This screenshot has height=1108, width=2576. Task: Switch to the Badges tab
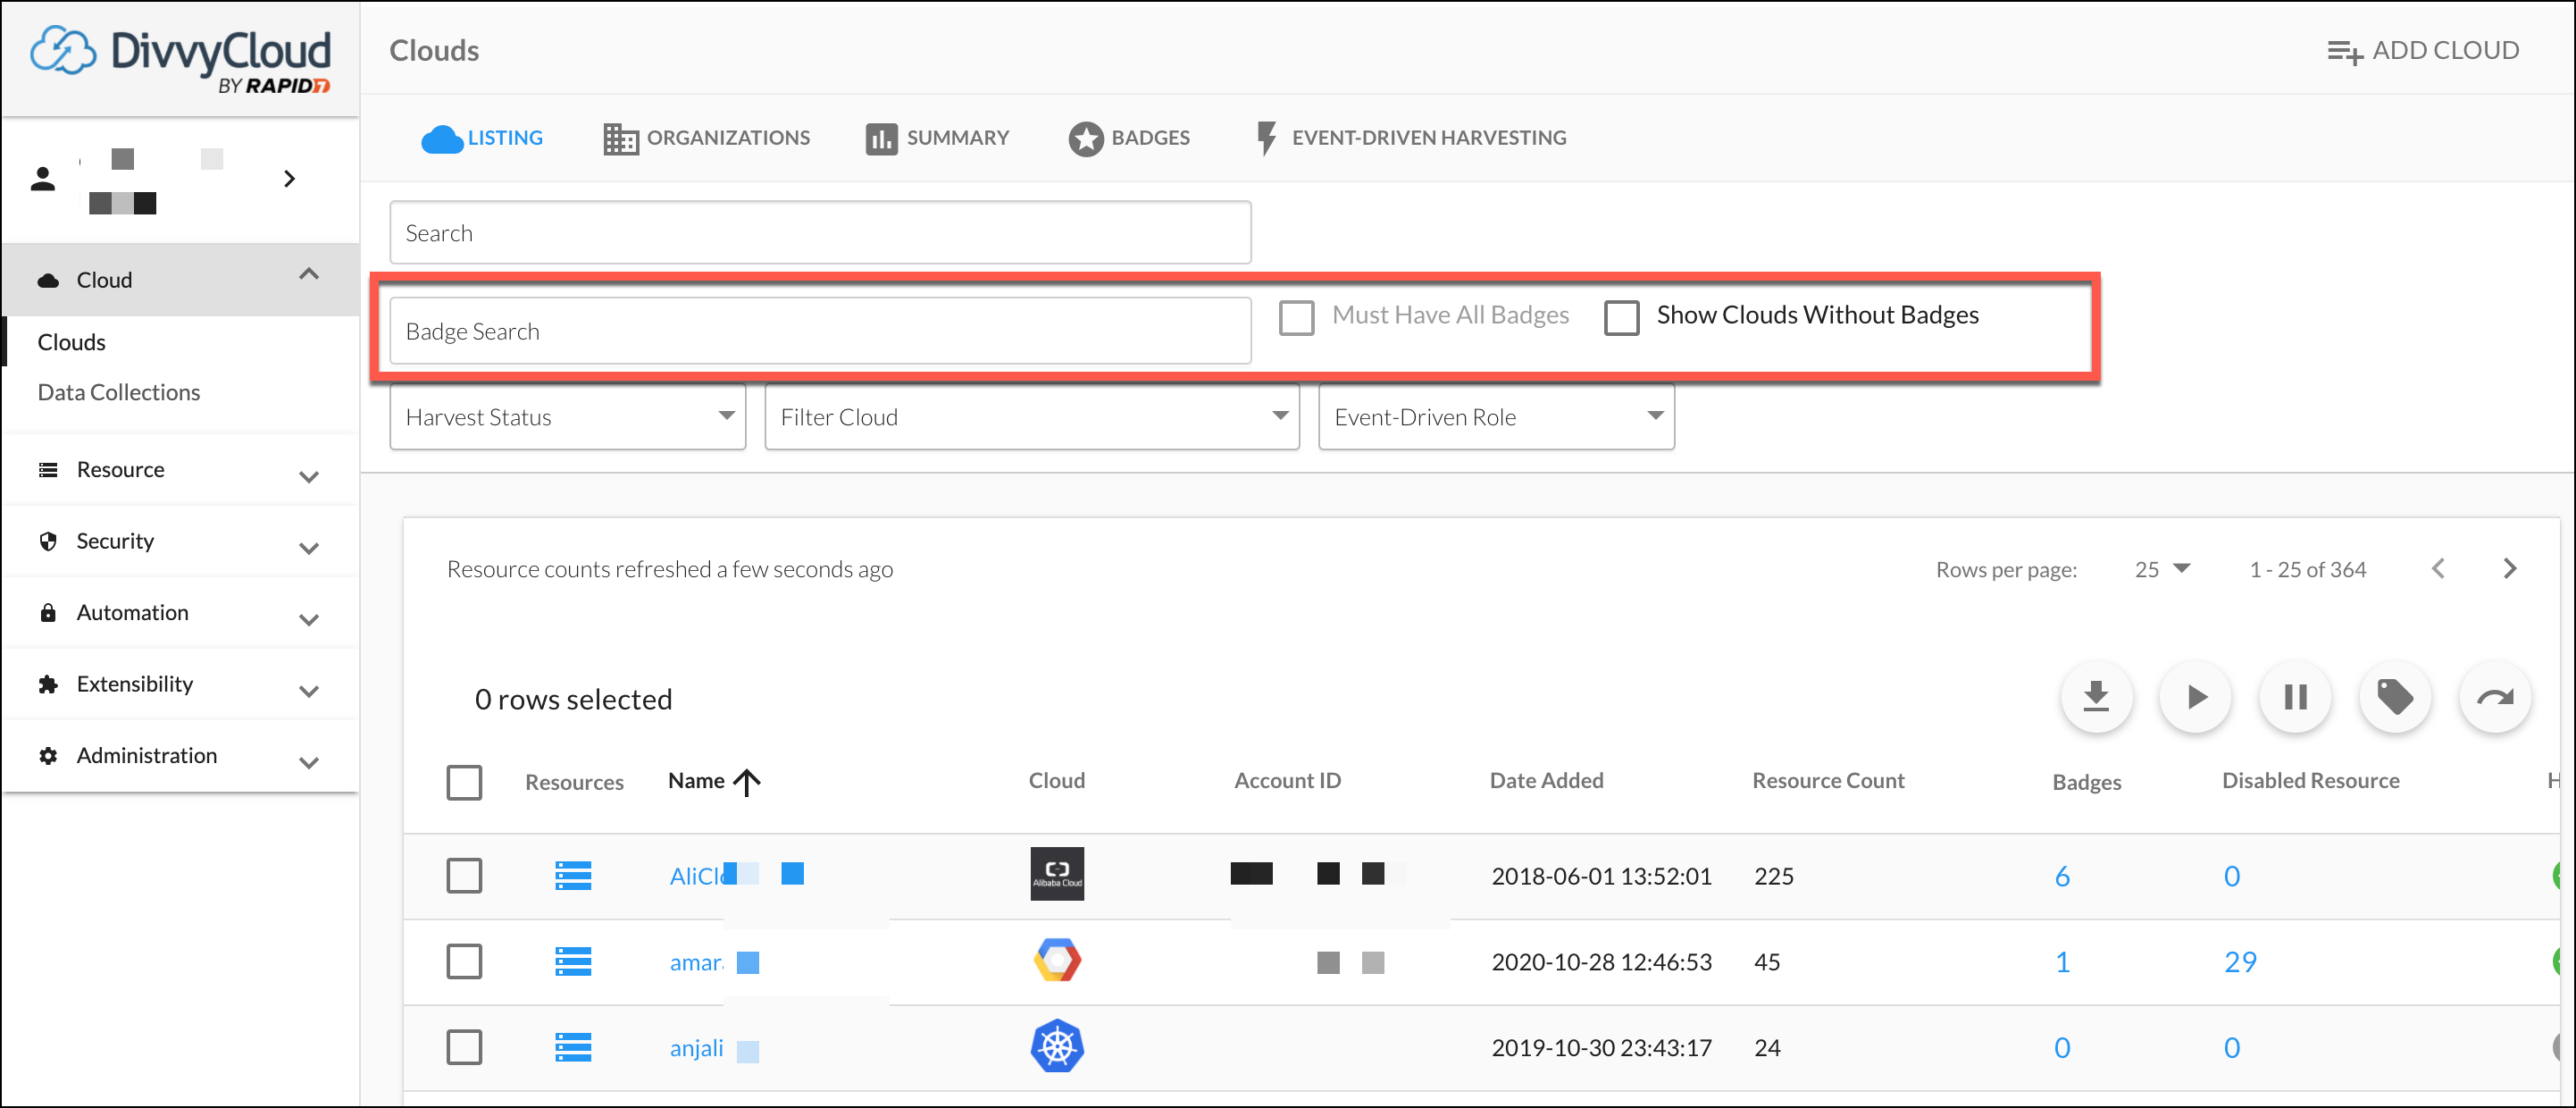click(x=1129, y=138)
